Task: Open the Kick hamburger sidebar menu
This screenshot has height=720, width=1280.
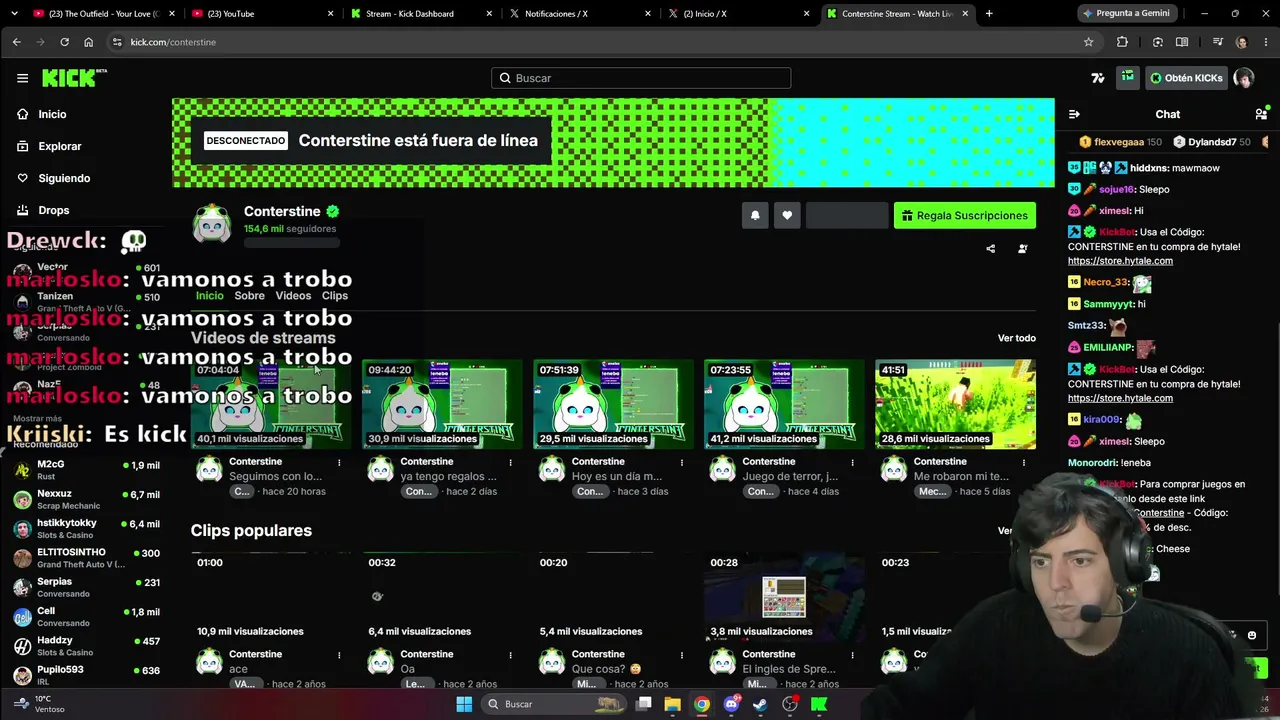Action: tap(22, 78)
